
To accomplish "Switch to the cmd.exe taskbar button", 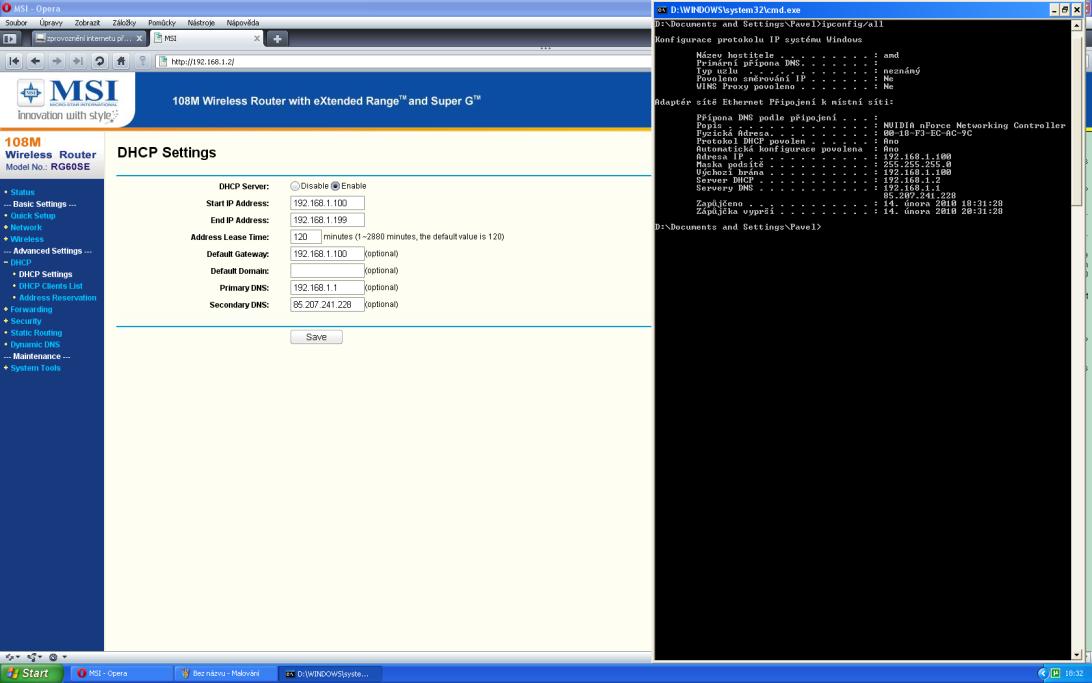I will point(330,673).
